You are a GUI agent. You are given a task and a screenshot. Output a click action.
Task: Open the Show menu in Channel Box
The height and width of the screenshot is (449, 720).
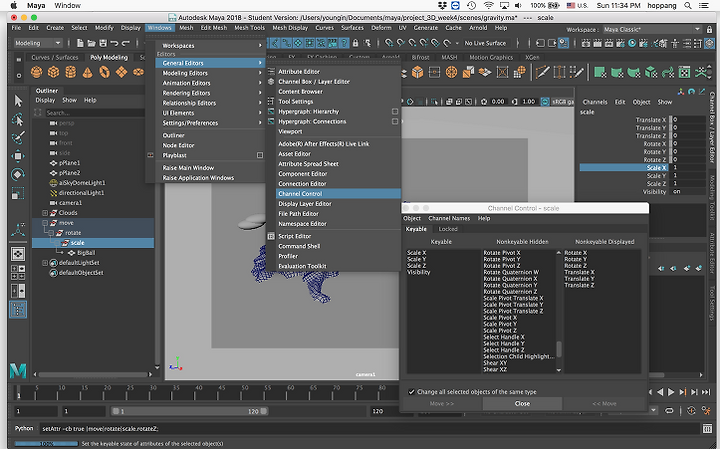664,102
